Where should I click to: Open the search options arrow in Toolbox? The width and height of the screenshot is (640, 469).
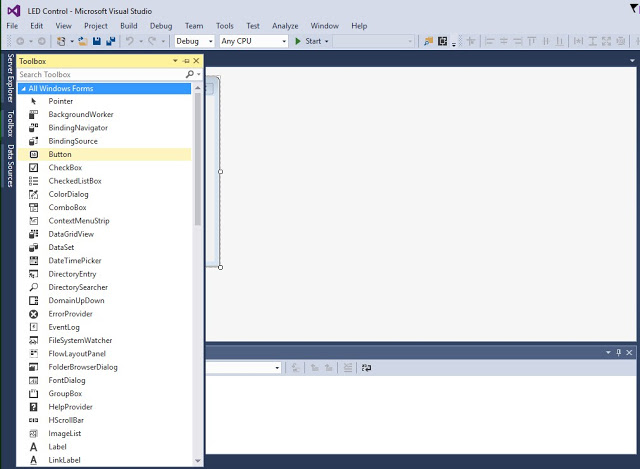199,74
